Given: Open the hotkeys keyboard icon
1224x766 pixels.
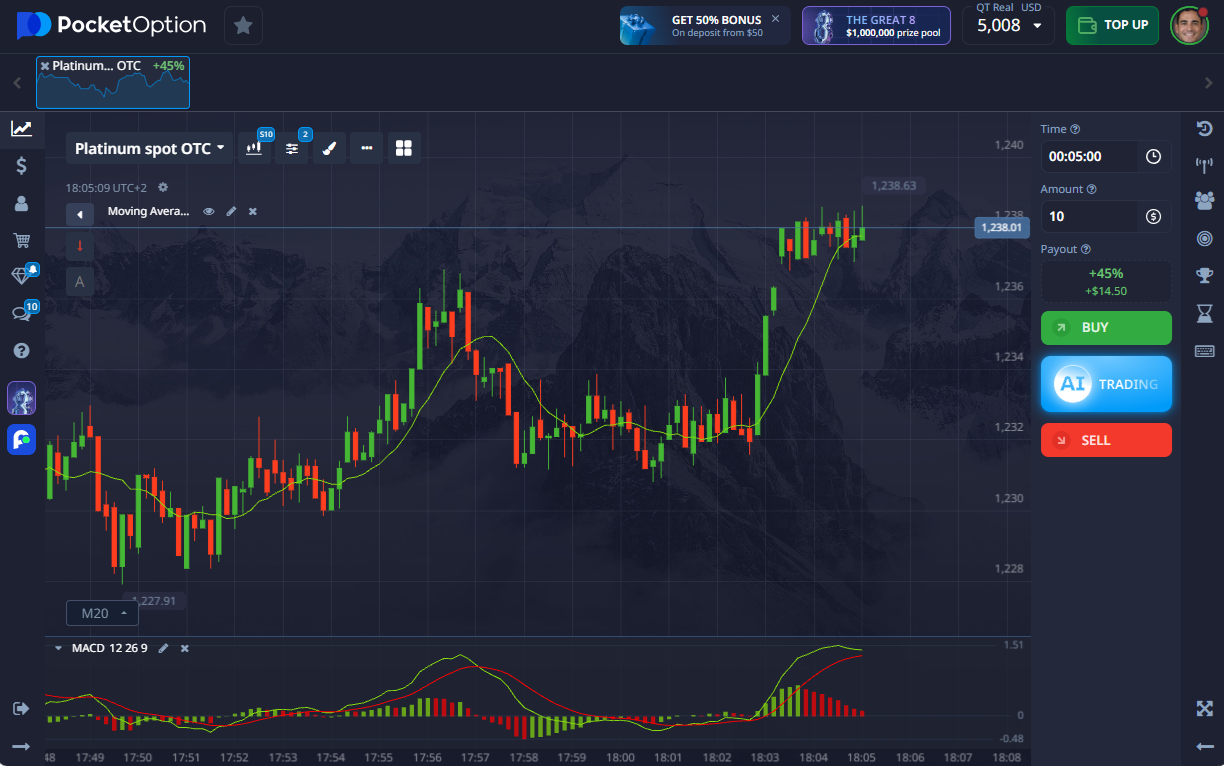Looking at the screenshot, I should (1204, 351).
